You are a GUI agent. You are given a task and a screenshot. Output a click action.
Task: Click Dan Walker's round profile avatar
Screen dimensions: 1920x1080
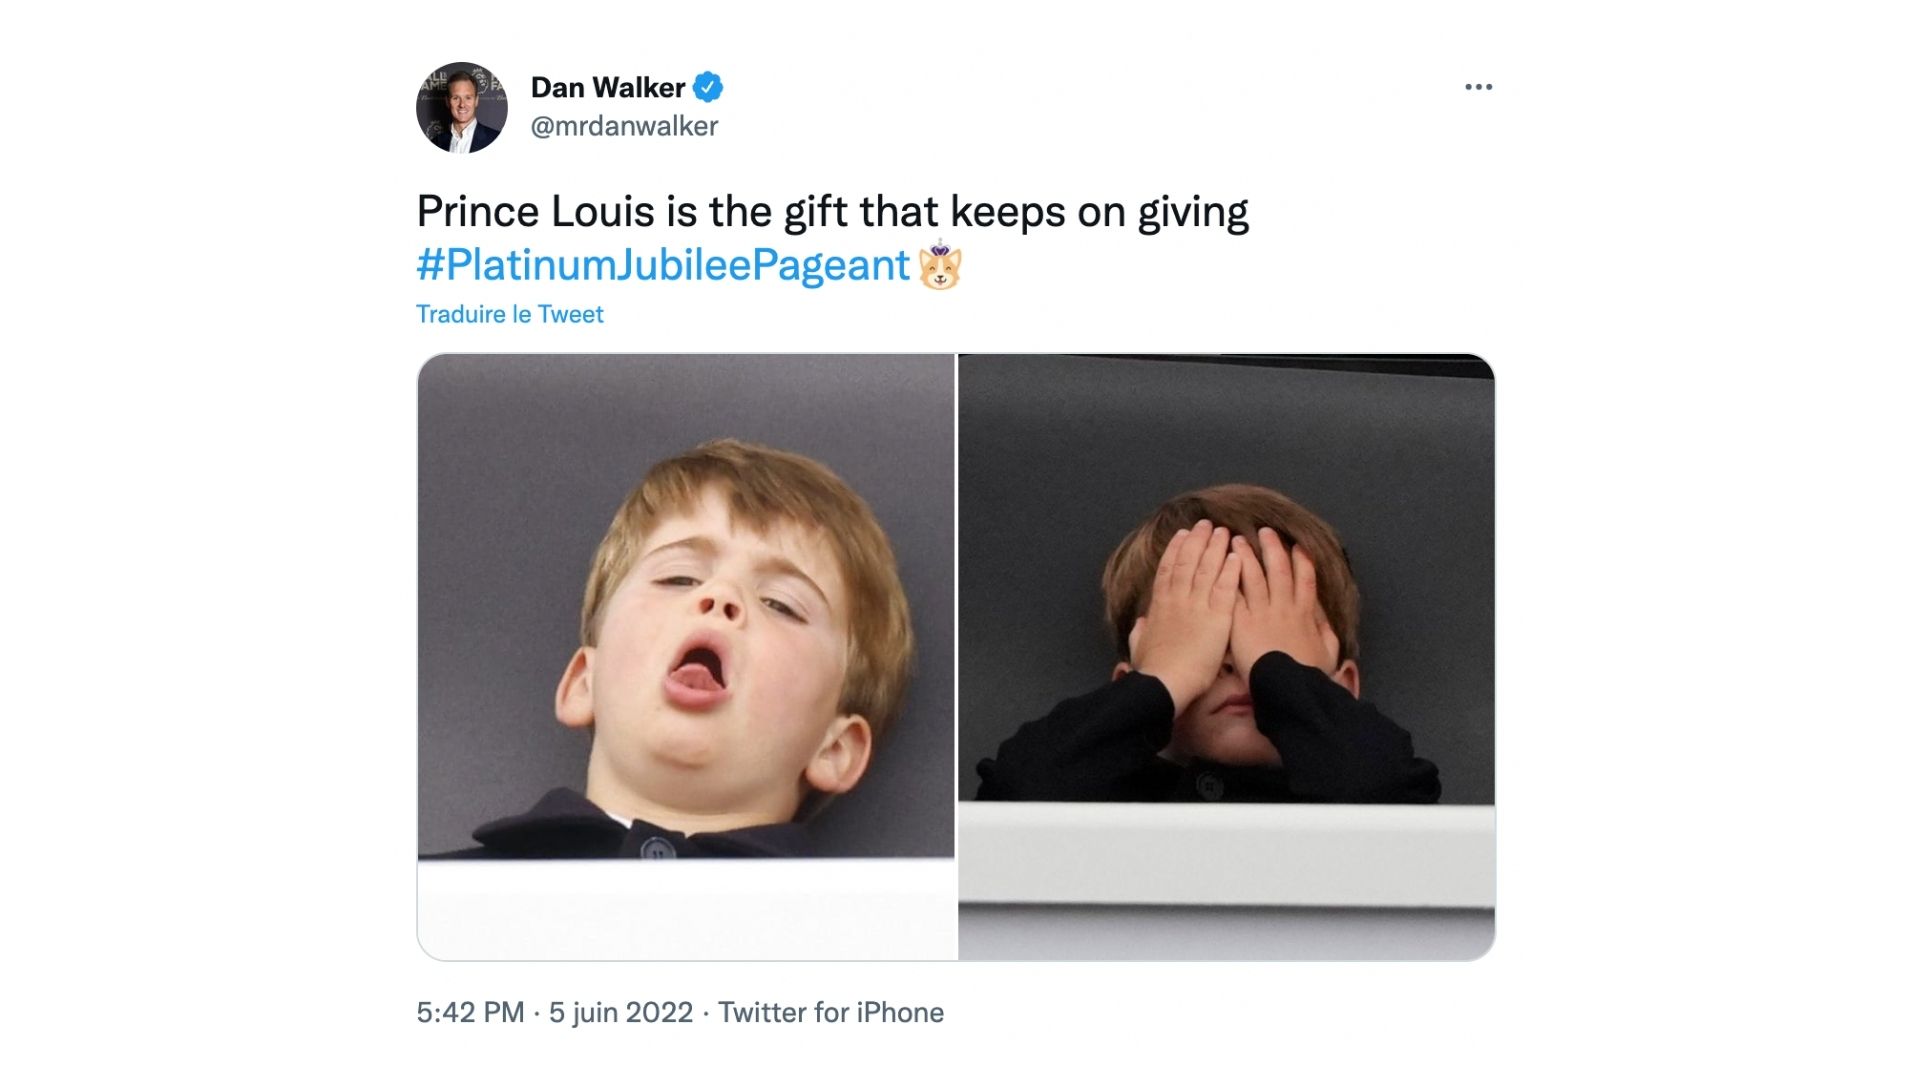[x=462, y=108]
